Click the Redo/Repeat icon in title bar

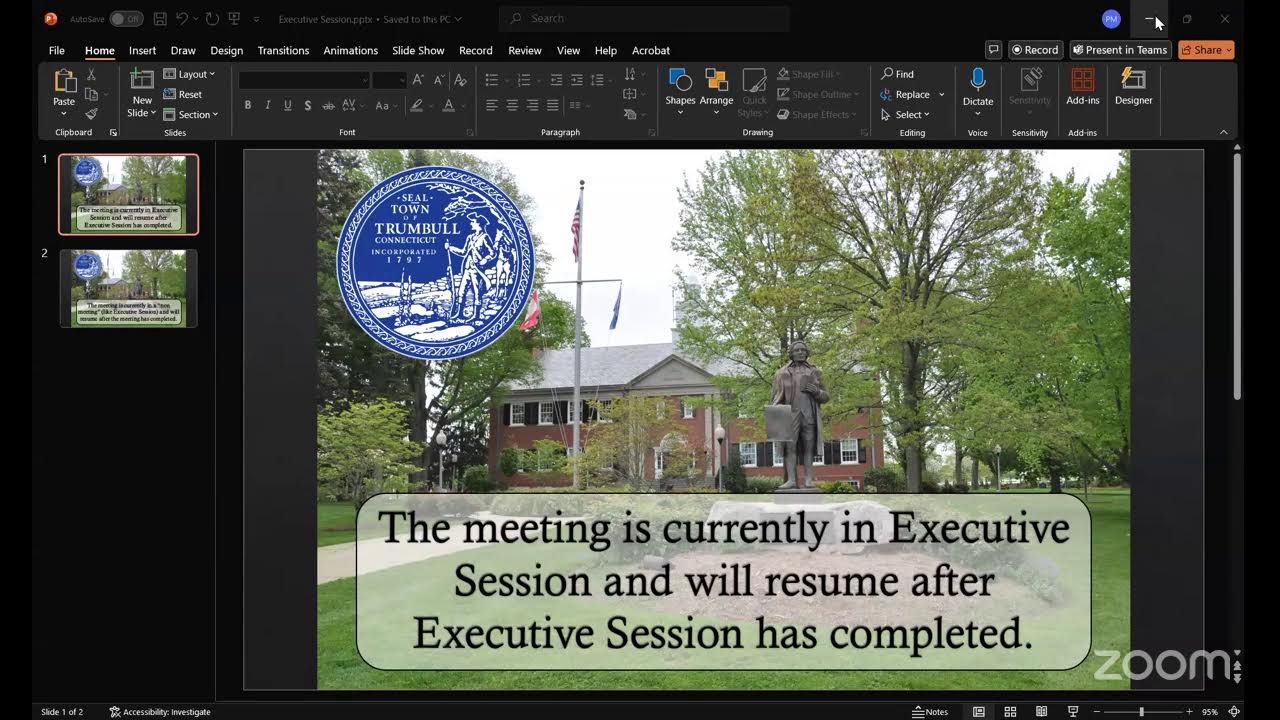pyautogui.click(x=212, y=19)
